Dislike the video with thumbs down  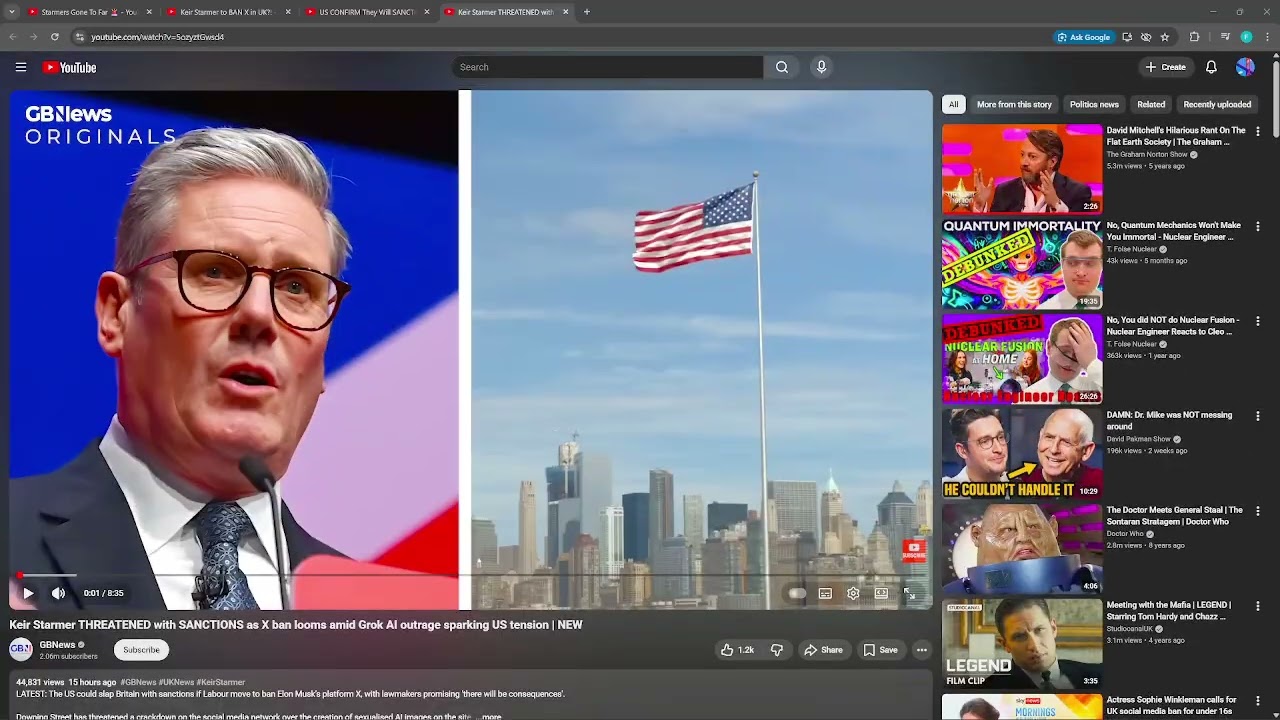tap(777, 650)
